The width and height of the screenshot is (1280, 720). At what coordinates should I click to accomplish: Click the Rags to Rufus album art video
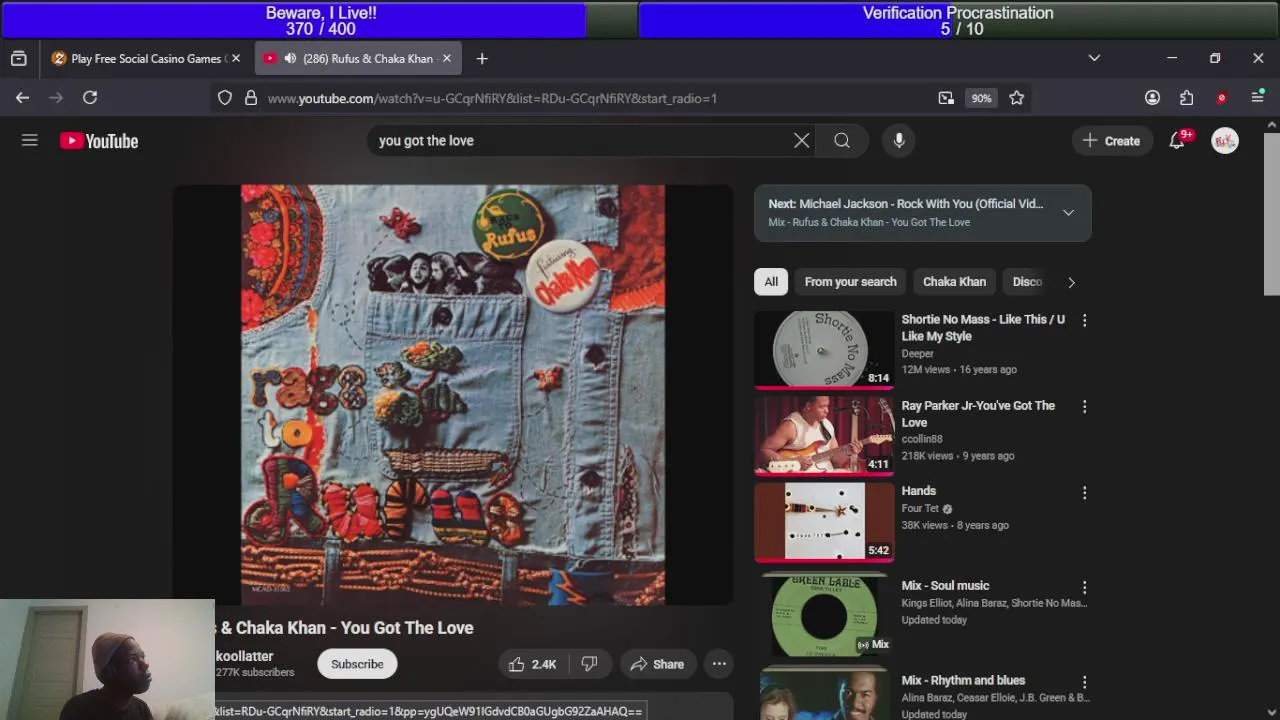click(x=453, y=395)
